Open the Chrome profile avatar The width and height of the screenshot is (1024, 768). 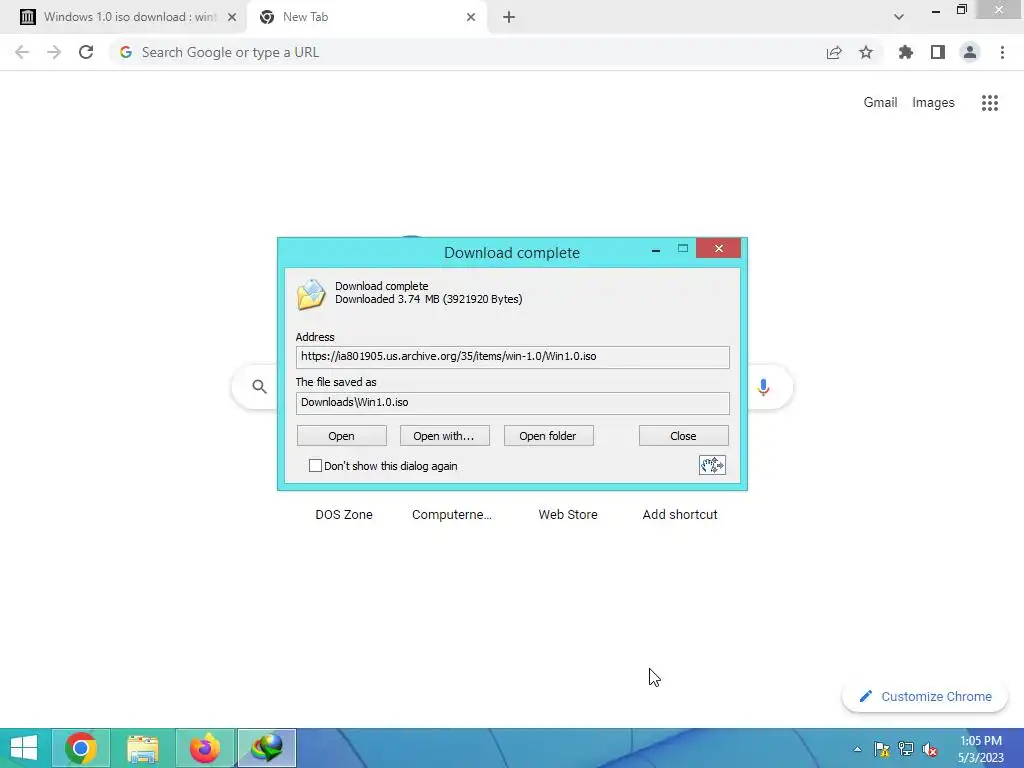point(970,52)
